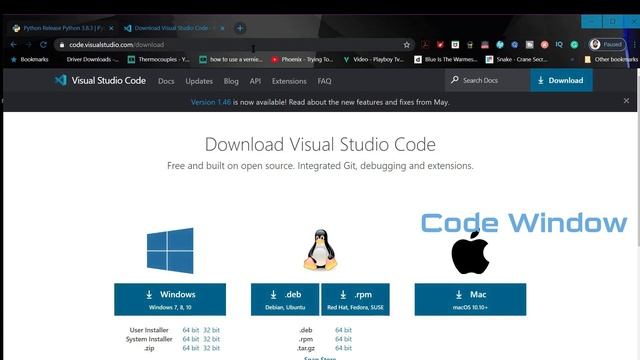Click the address bar URL field
Image resolution: width=640 pixels, height=360 pixels.
233,44
